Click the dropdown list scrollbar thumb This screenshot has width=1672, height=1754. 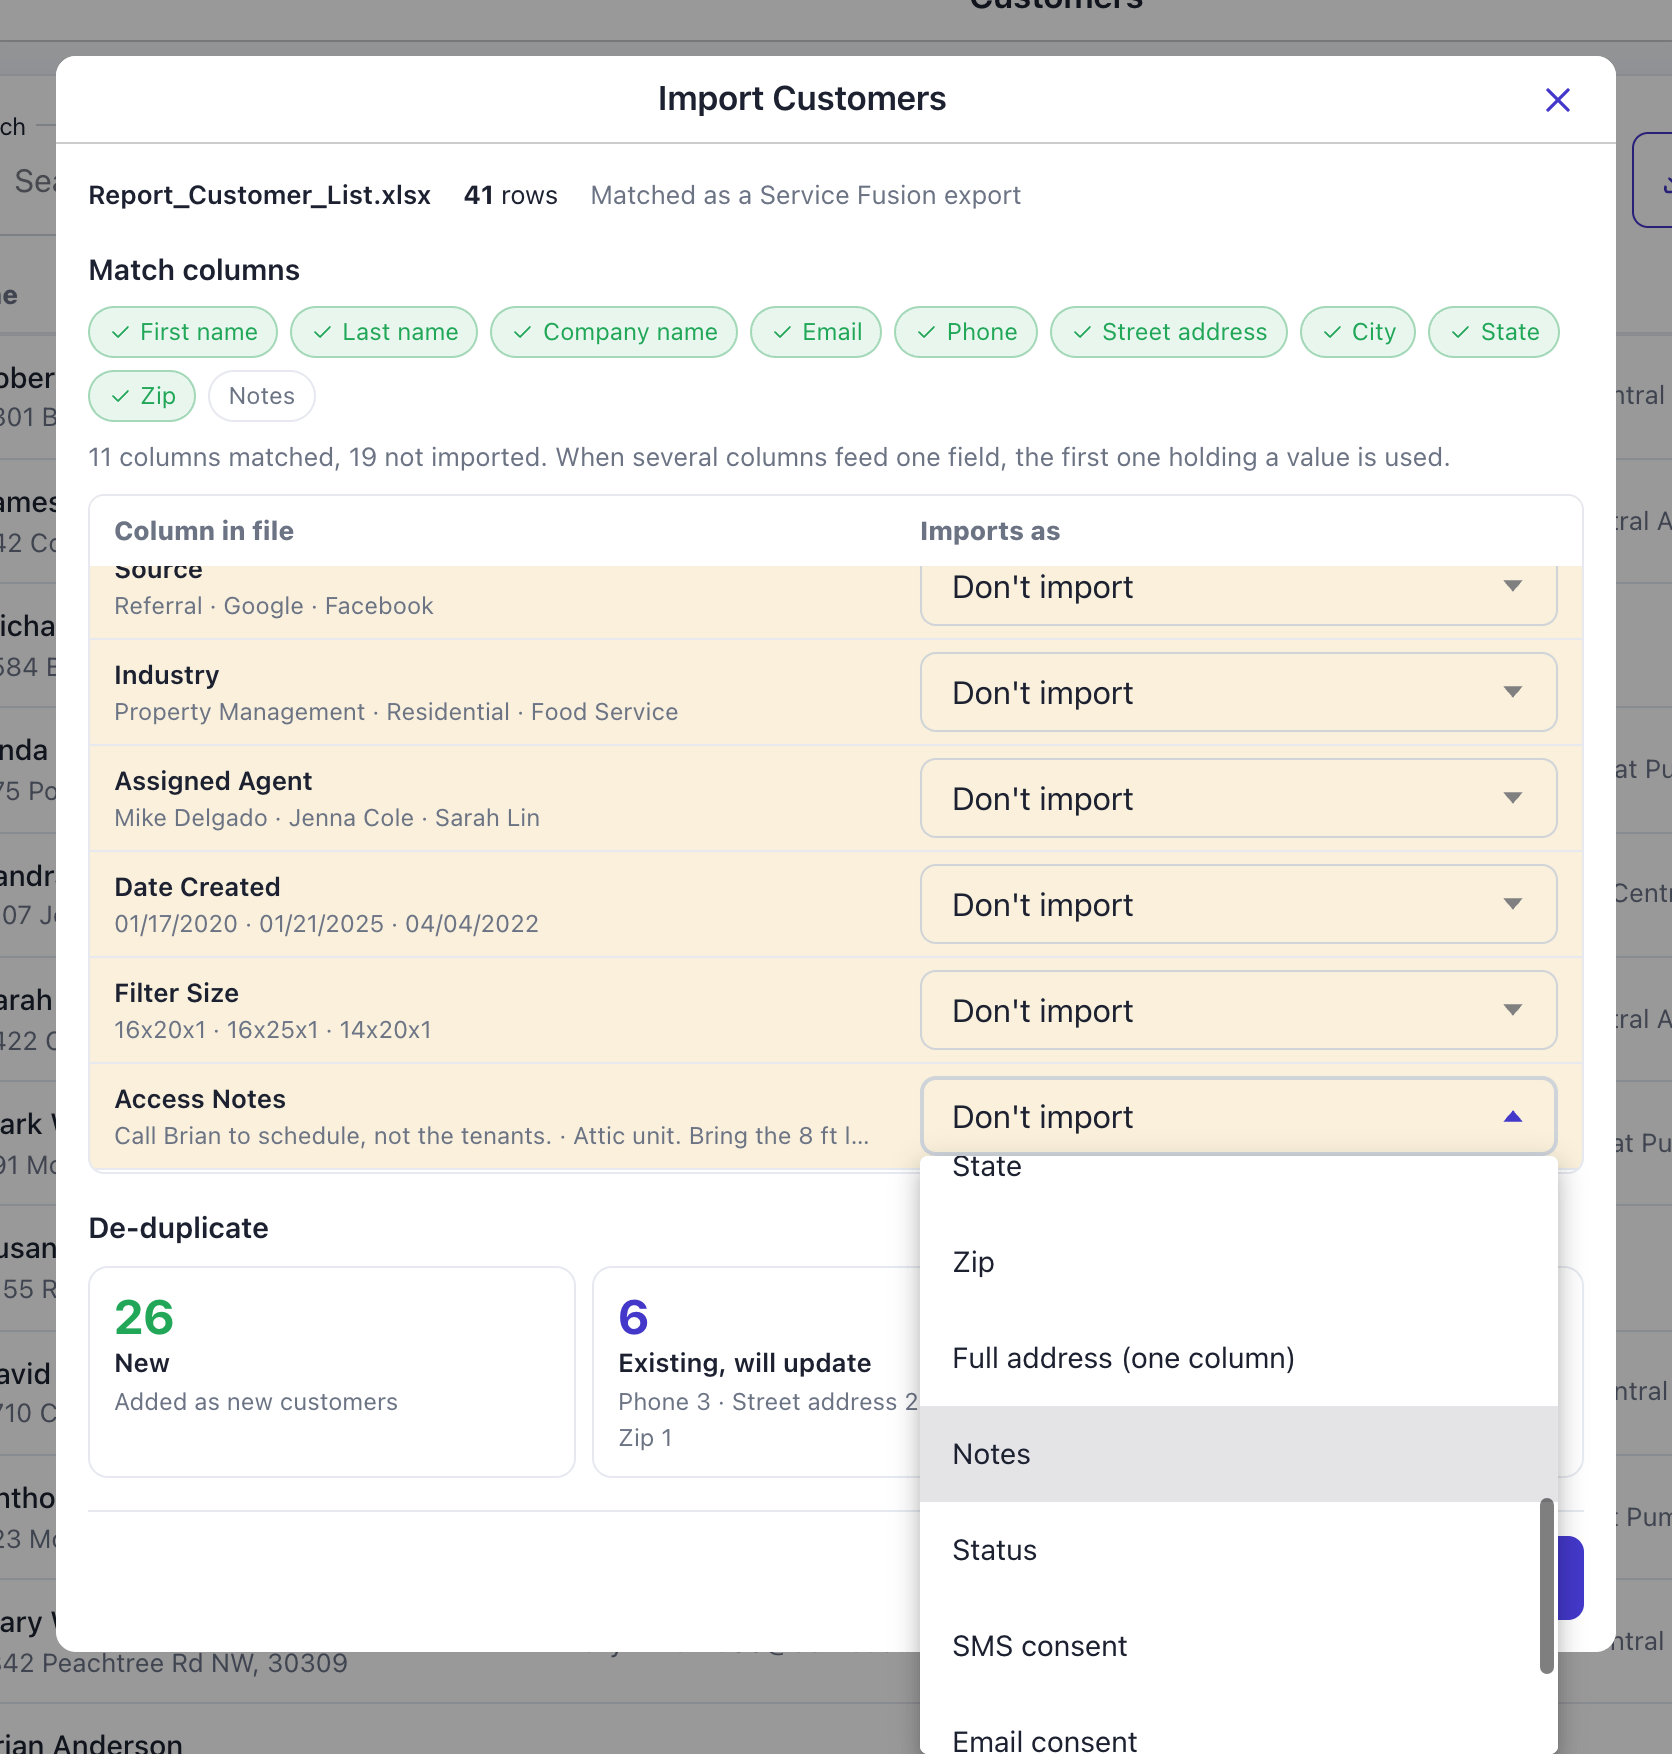click(1547, 1585)
